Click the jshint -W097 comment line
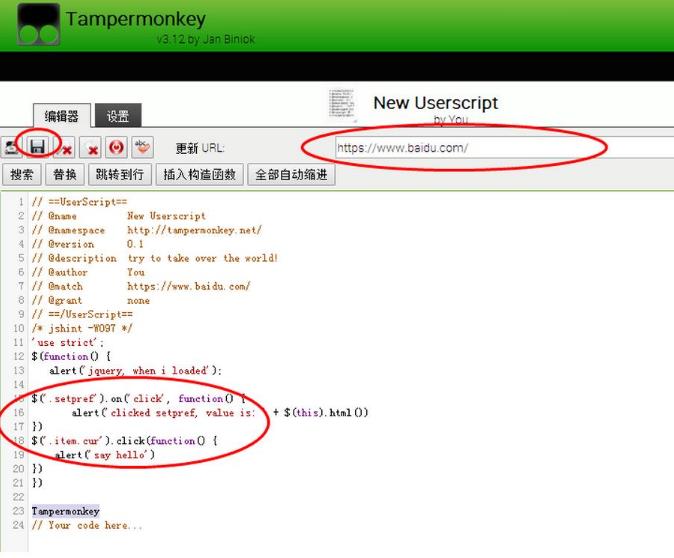Viewport: 674px width, 558px height. (x=82, y=328)
